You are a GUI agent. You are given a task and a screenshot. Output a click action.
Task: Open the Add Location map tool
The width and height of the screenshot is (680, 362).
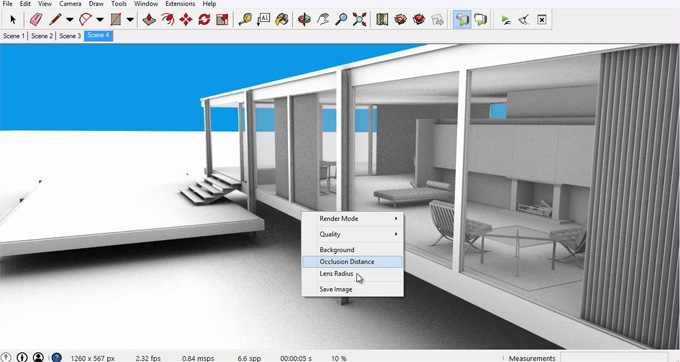coord(382,20)
